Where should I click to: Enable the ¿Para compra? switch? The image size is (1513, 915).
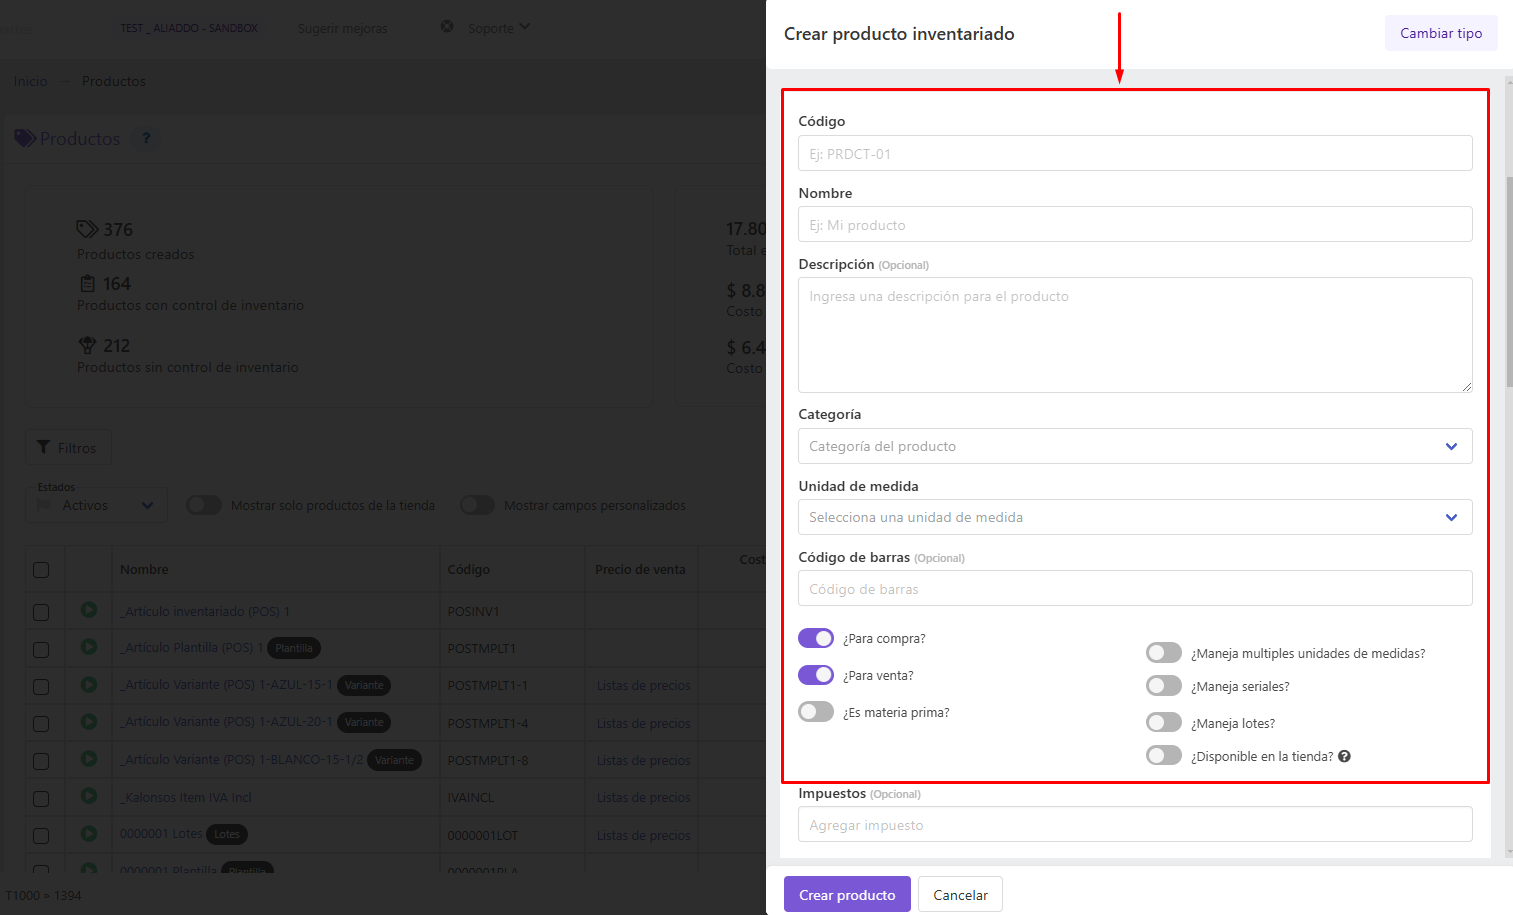[x=816, y=638]
